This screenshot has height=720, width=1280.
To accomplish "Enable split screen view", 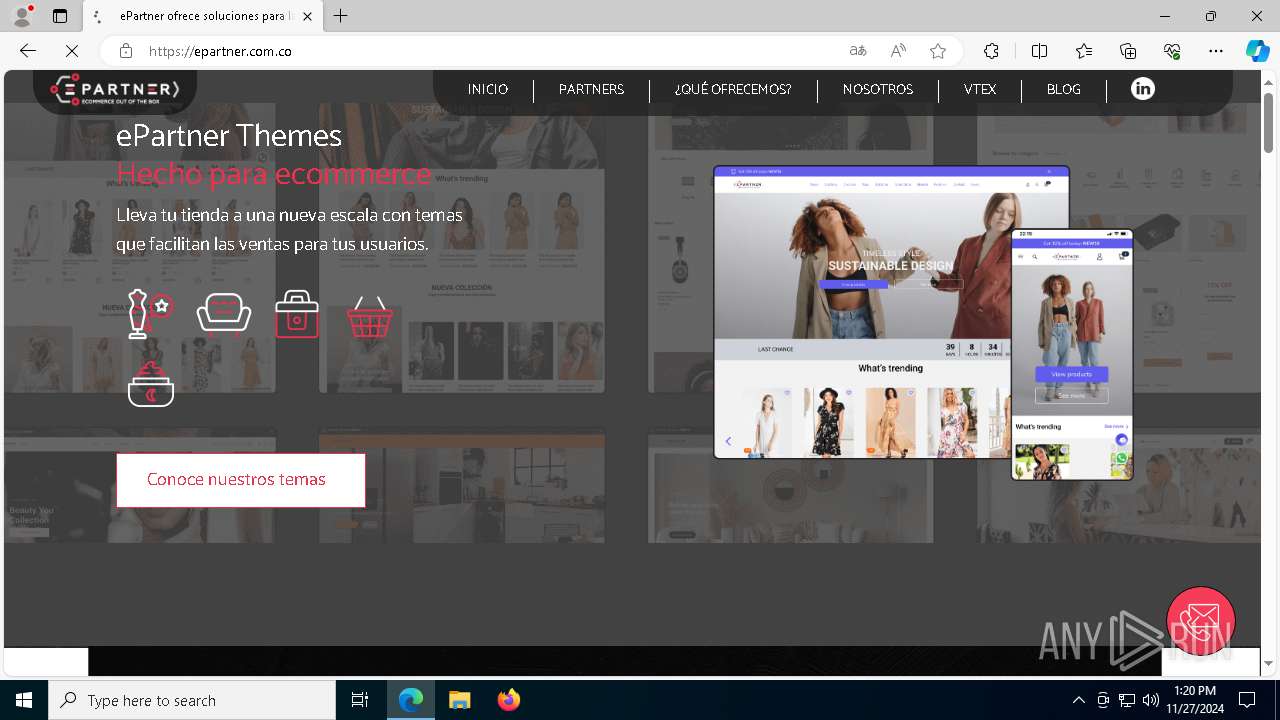I will 1039,51.
